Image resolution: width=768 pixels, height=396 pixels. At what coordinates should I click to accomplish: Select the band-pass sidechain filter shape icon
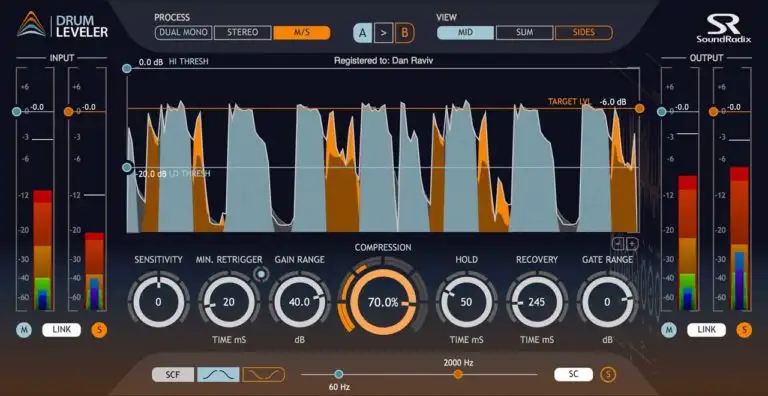pyautogui.click(x=218, y=375)
